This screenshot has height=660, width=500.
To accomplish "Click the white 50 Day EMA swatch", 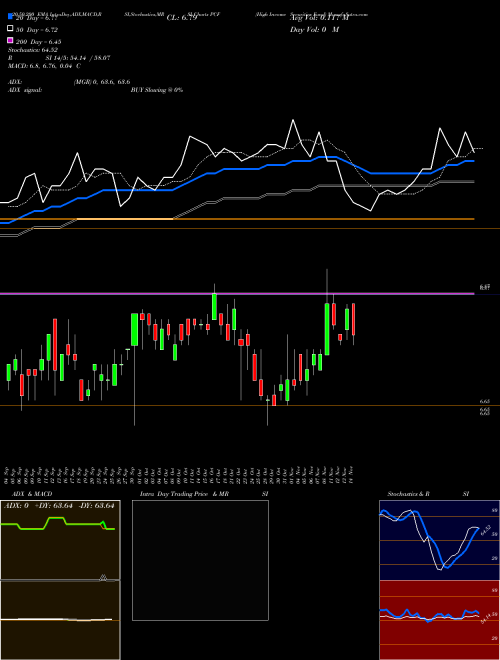I will [11, 28].
